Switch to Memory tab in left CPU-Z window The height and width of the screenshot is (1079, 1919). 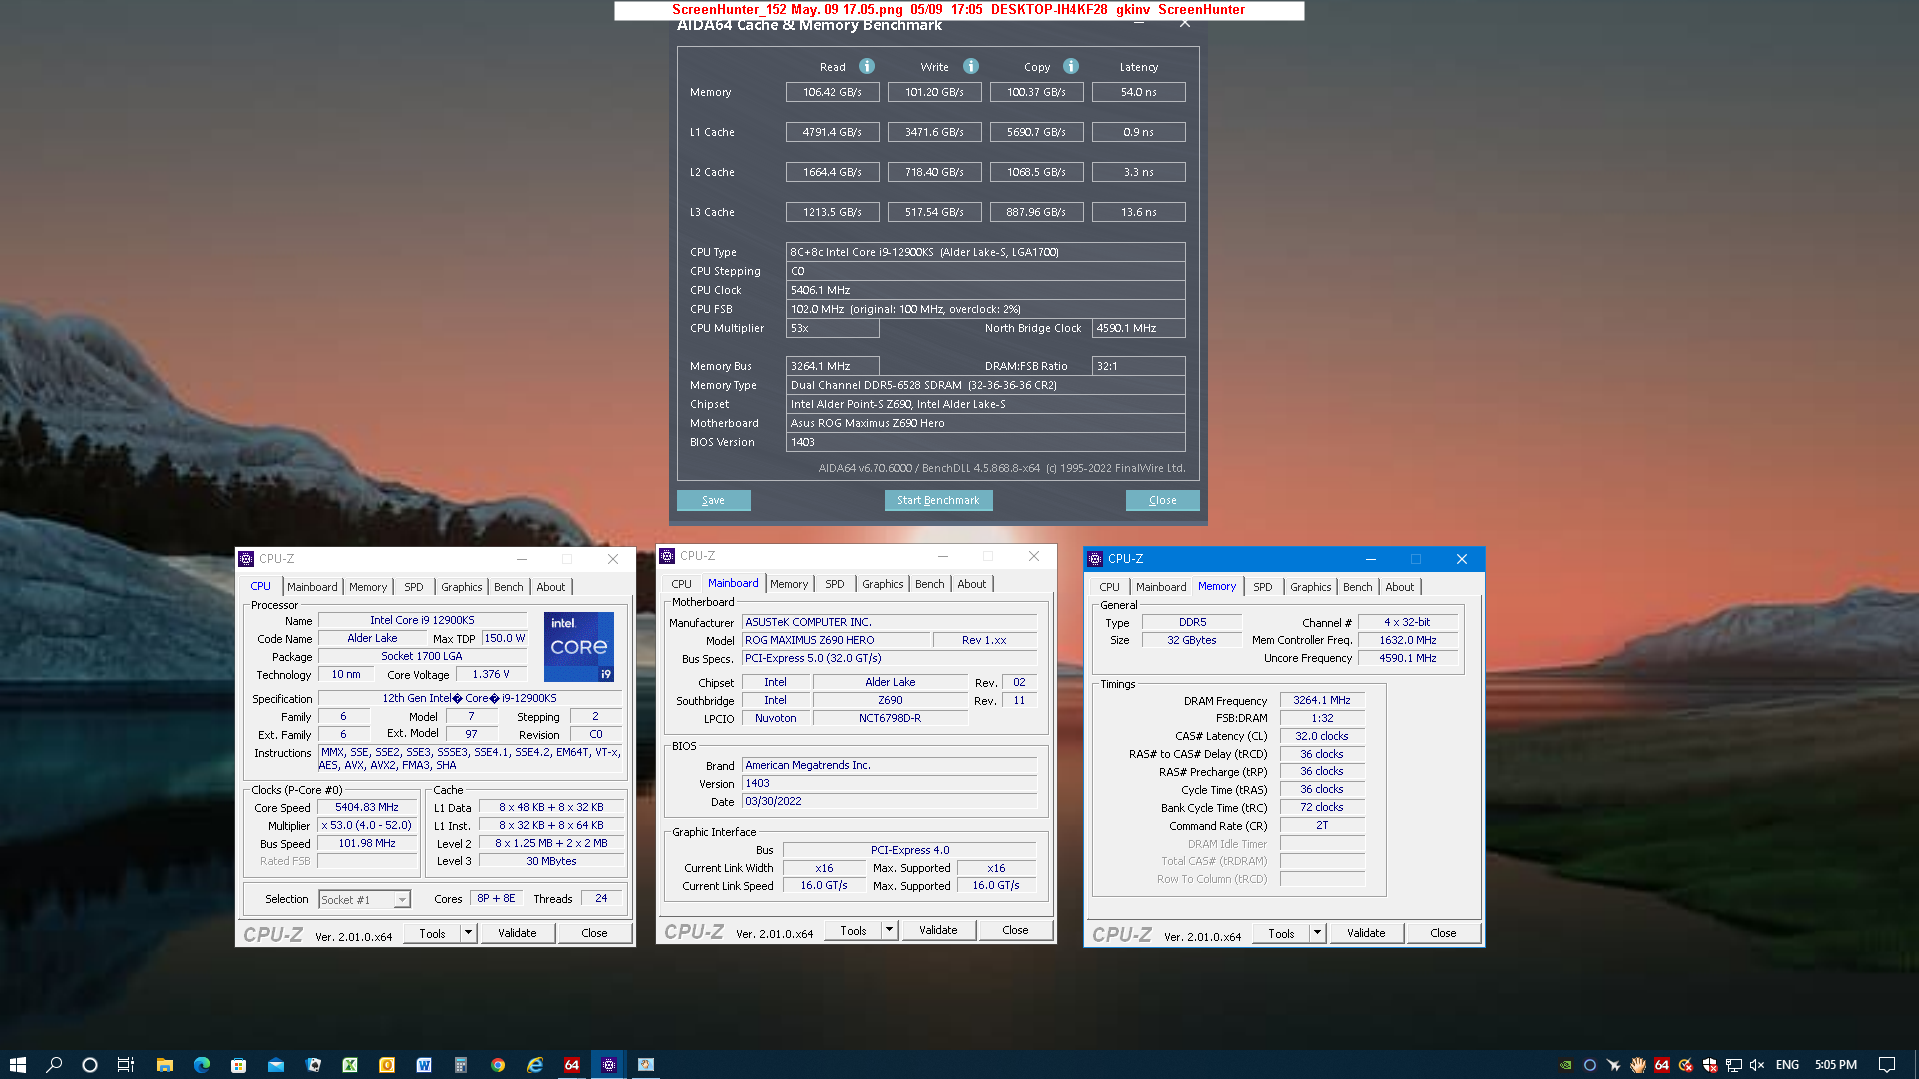click(368, 587)
